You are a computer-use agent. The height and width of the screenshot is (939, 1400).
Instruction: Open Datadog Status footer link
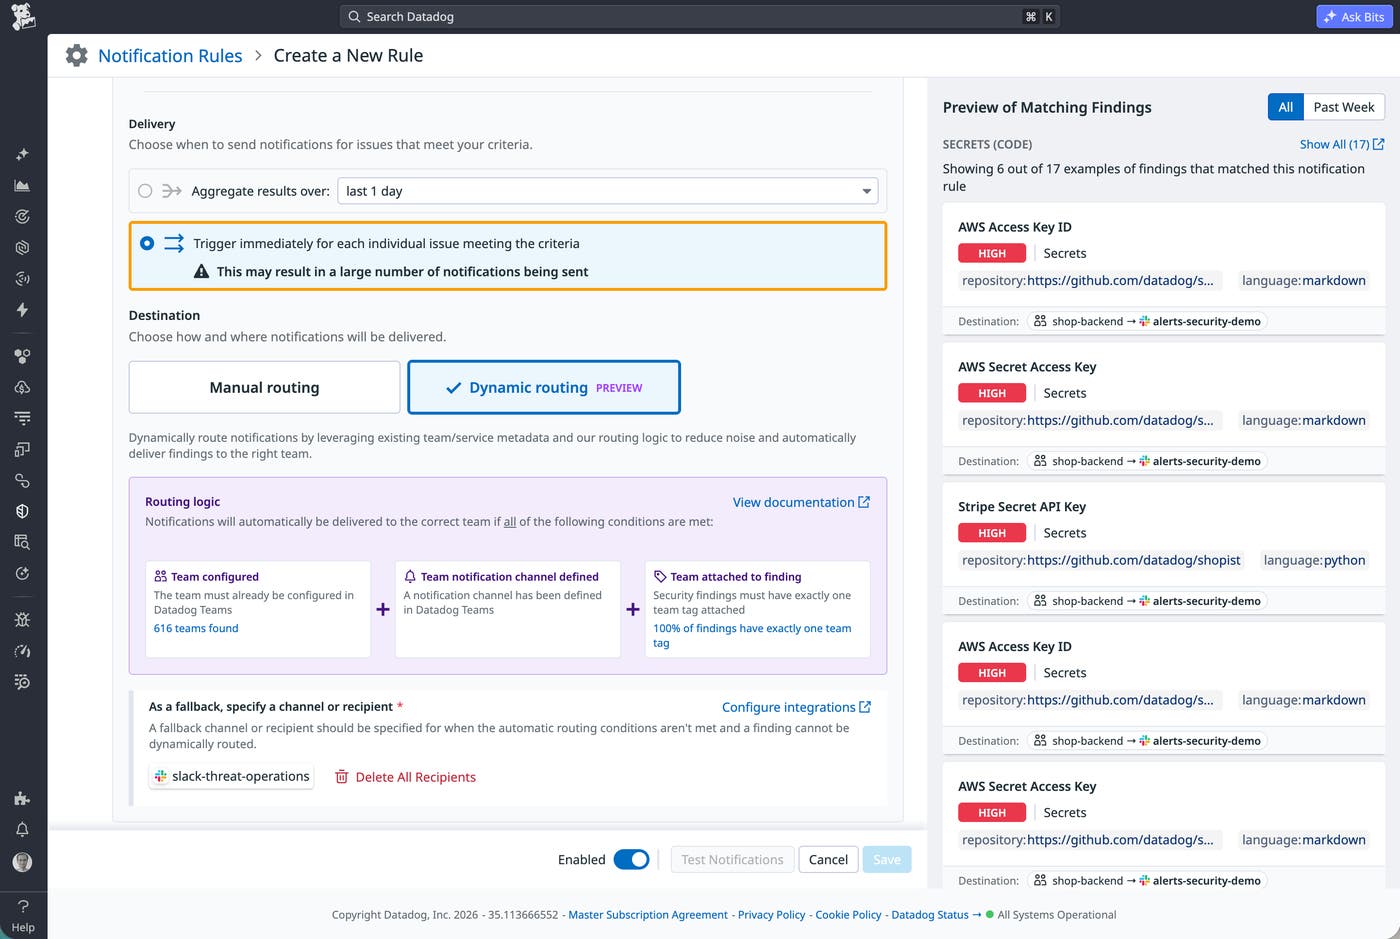click(936, 914)
